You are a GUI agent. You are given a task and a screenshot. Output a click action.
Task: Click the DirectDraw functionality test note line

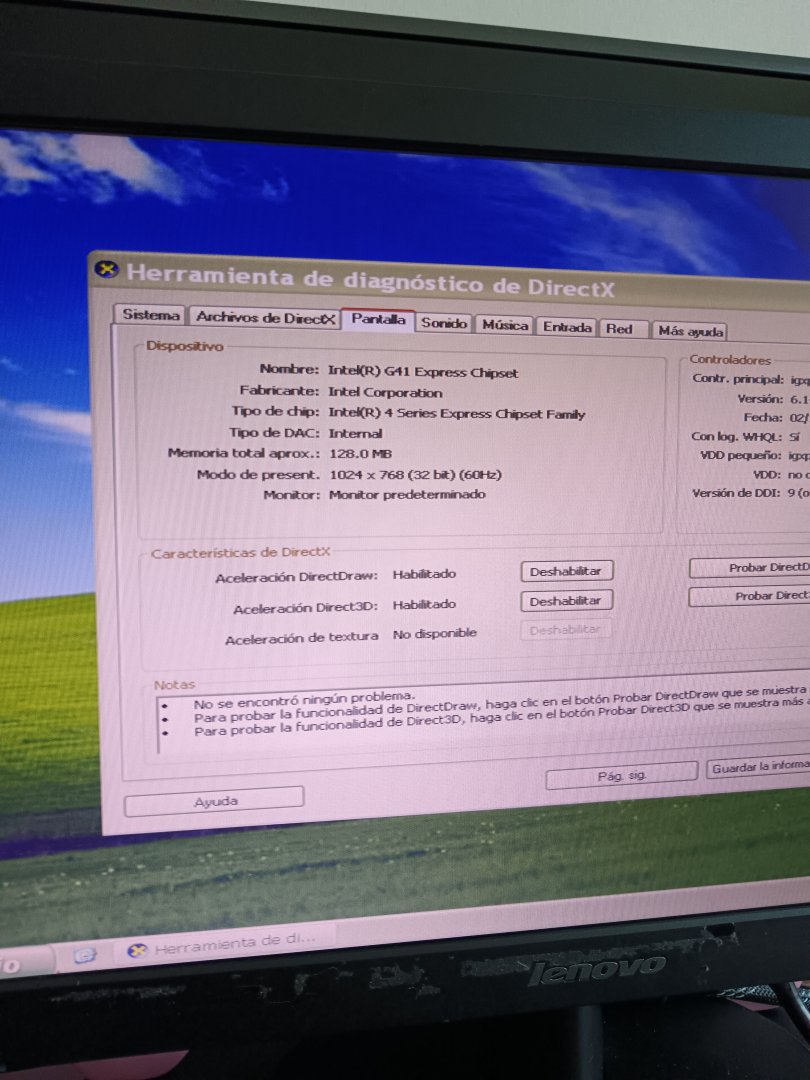coord(499,705)
